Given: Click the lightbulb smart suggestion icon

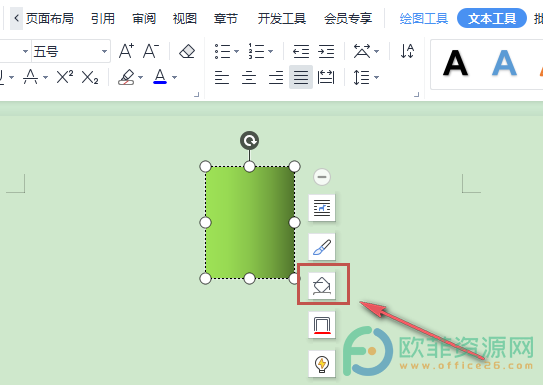Looking at the screenshot, I should pos(322,364).
